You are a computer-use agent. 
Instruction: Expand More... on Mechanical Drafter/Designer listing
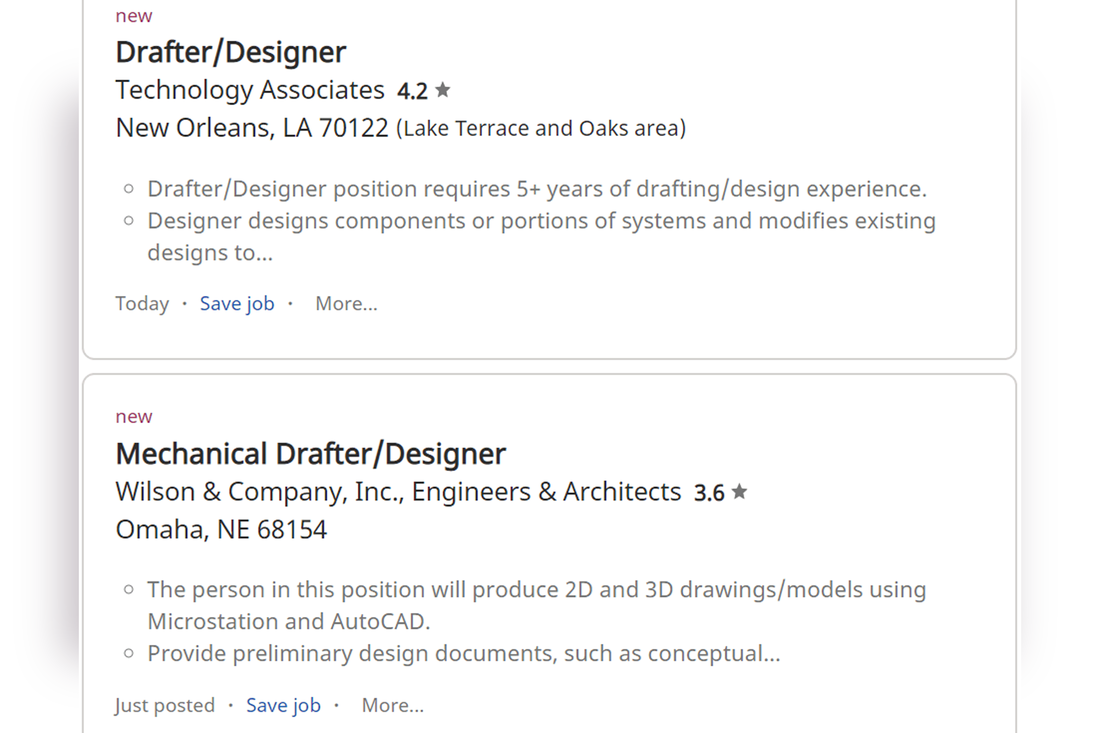(x=393, y=706)
